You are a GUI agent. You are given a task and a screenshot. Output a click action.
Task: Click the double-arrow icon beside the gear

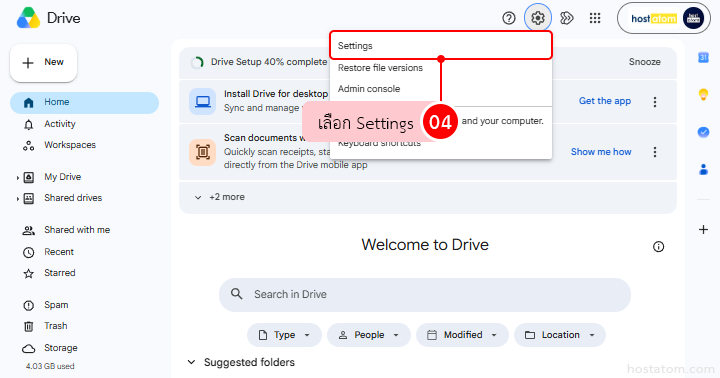567,18
